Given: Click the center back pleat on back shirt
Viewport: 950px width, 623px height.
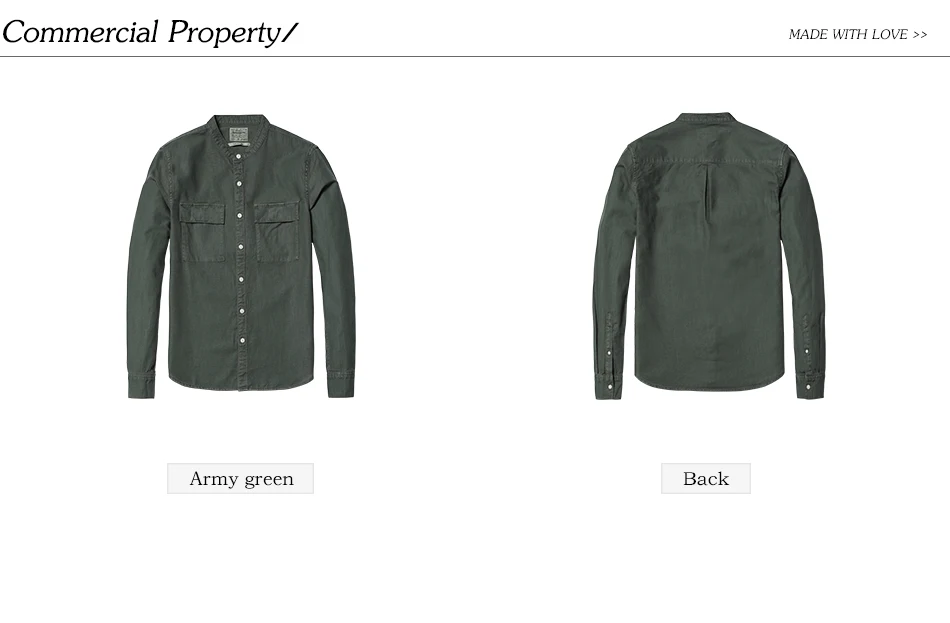Looking at the screenshot, I should pyautogui.click(x=708, y=193).
